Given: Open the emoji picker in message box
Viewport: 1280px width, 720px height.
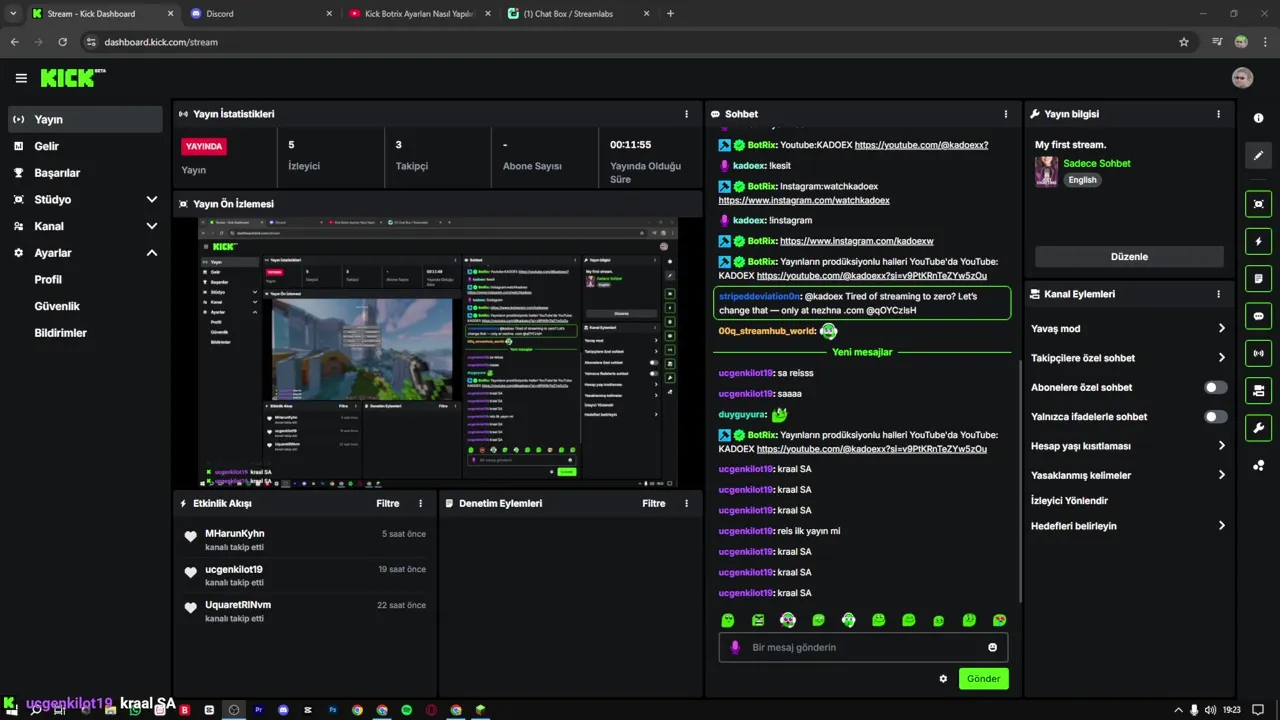Looking at the screenshot, I should coord(992,647).
